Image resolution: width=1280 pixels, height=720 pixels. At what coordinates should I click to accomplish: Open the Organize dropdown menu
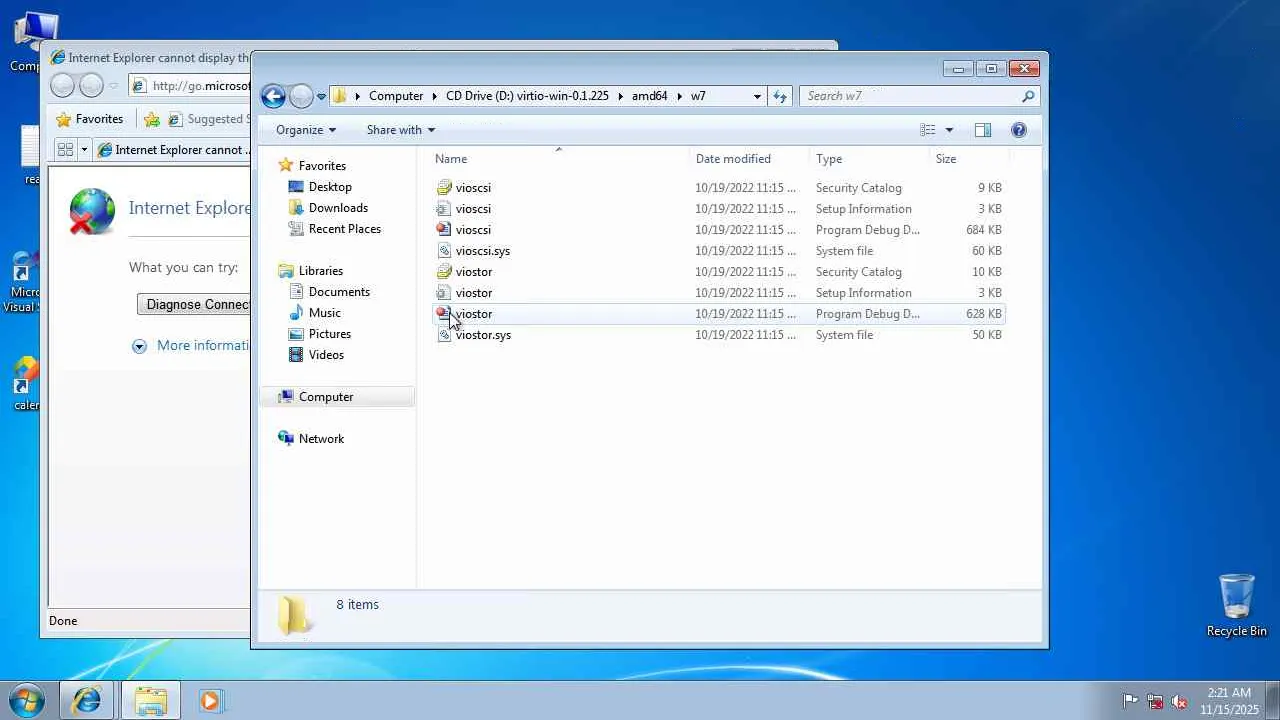coord(306,130)
